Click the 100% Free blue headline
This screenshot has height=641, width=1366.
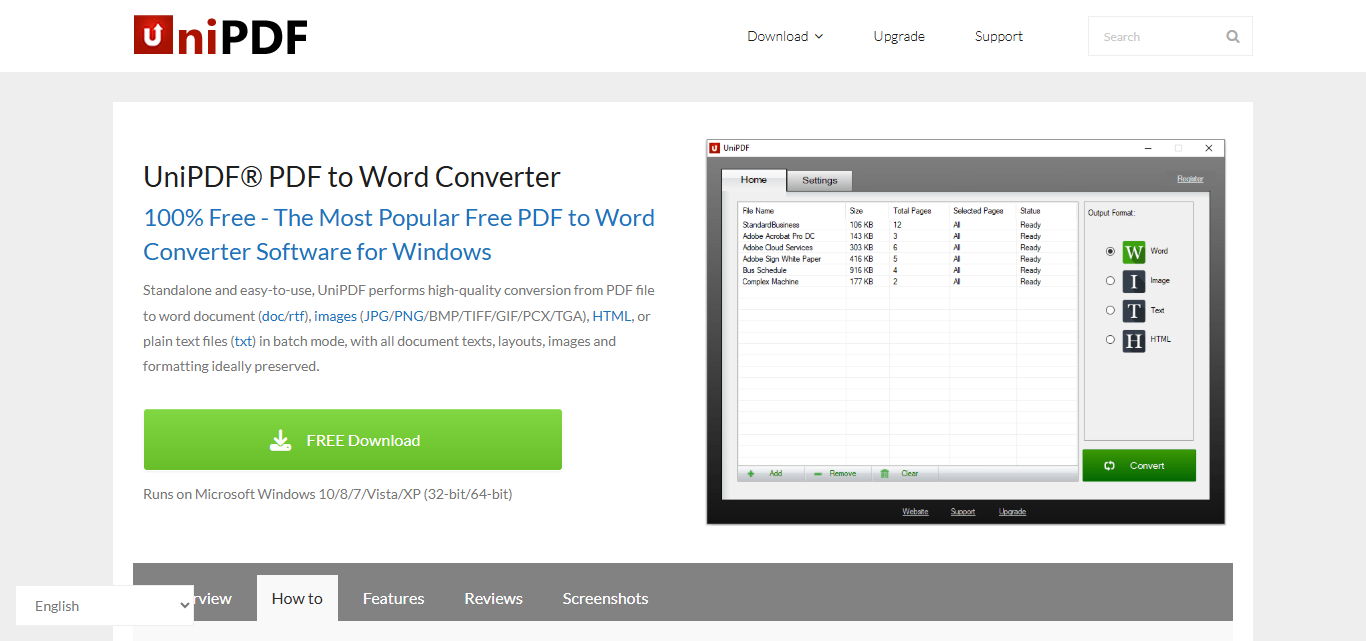[399, 234]
